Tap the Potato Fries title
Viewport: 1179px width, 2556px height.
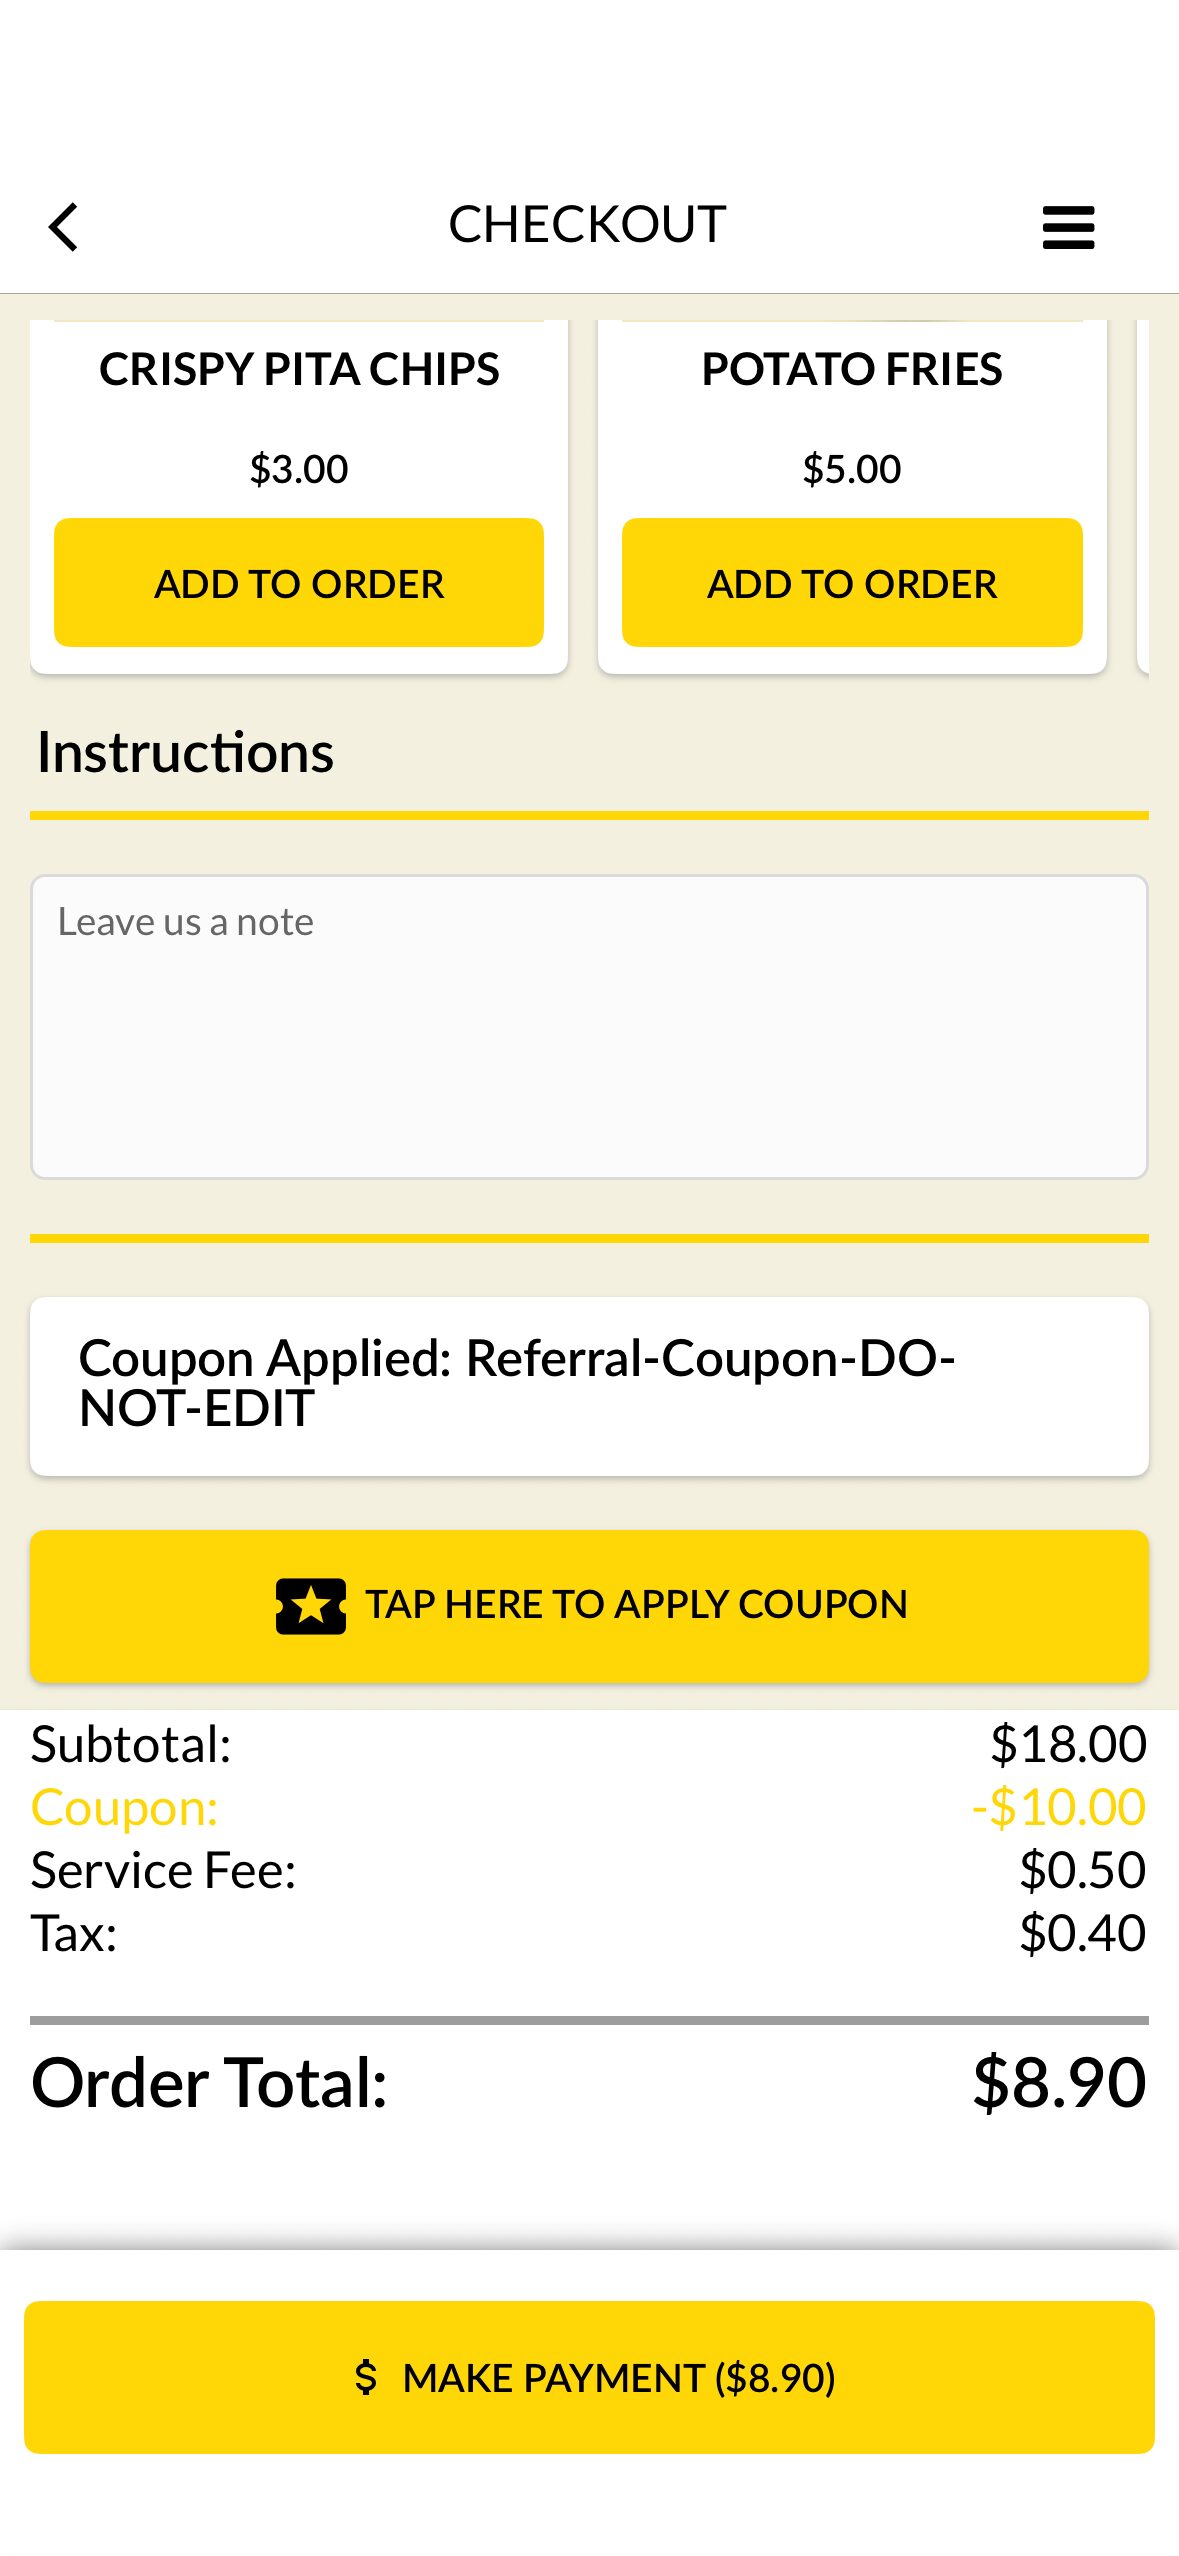pyautogui.click(x=851, y=369)
